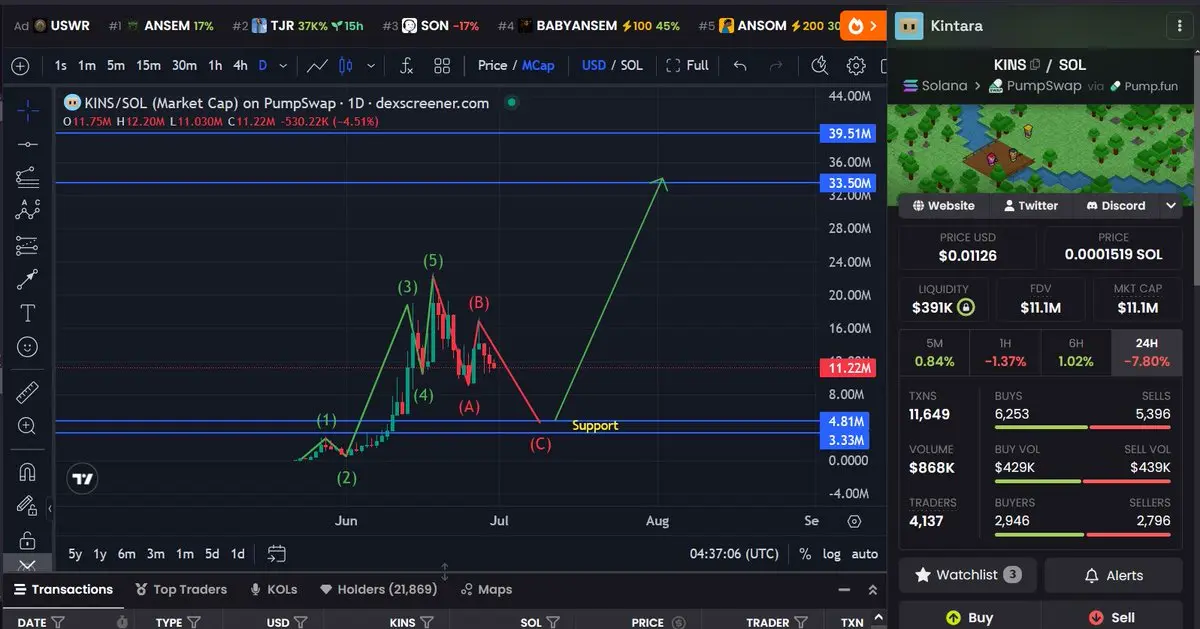The image size is (1200, 629).
Task: Display chart values in SOL
Action: [632, 65]
